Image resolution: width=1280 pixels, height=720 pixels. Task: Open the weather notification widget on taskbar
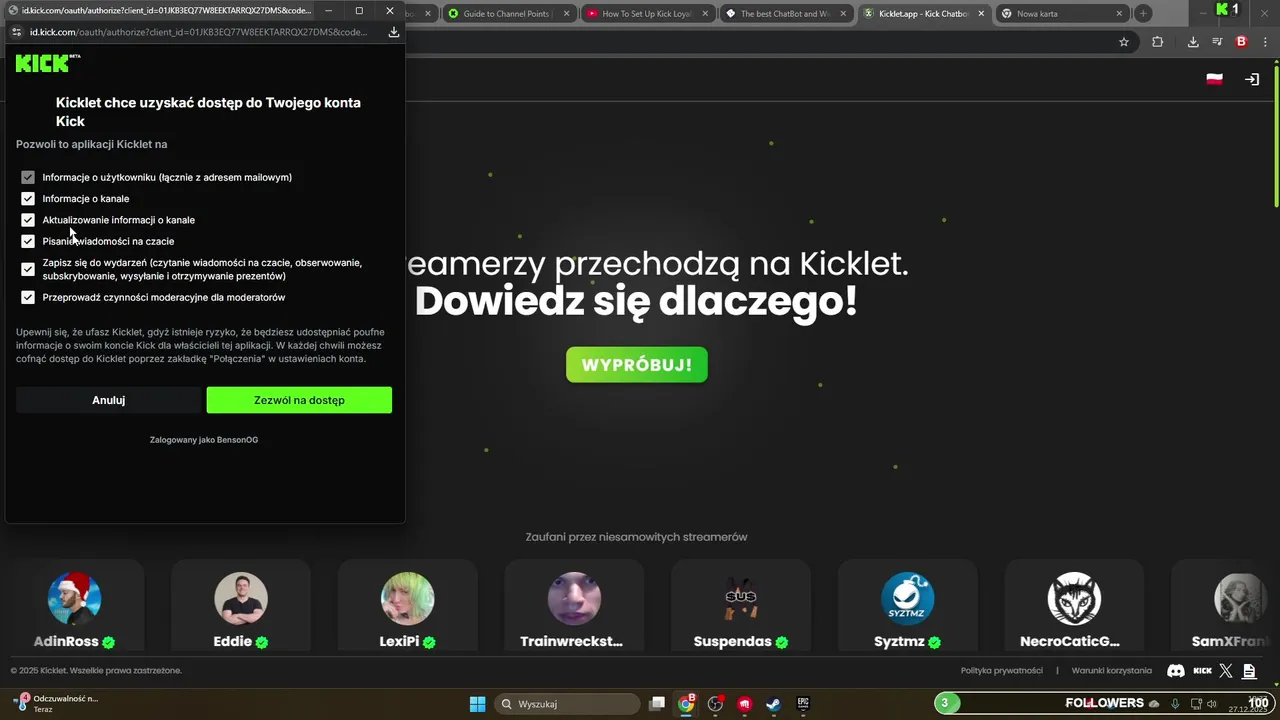(58, 704)
